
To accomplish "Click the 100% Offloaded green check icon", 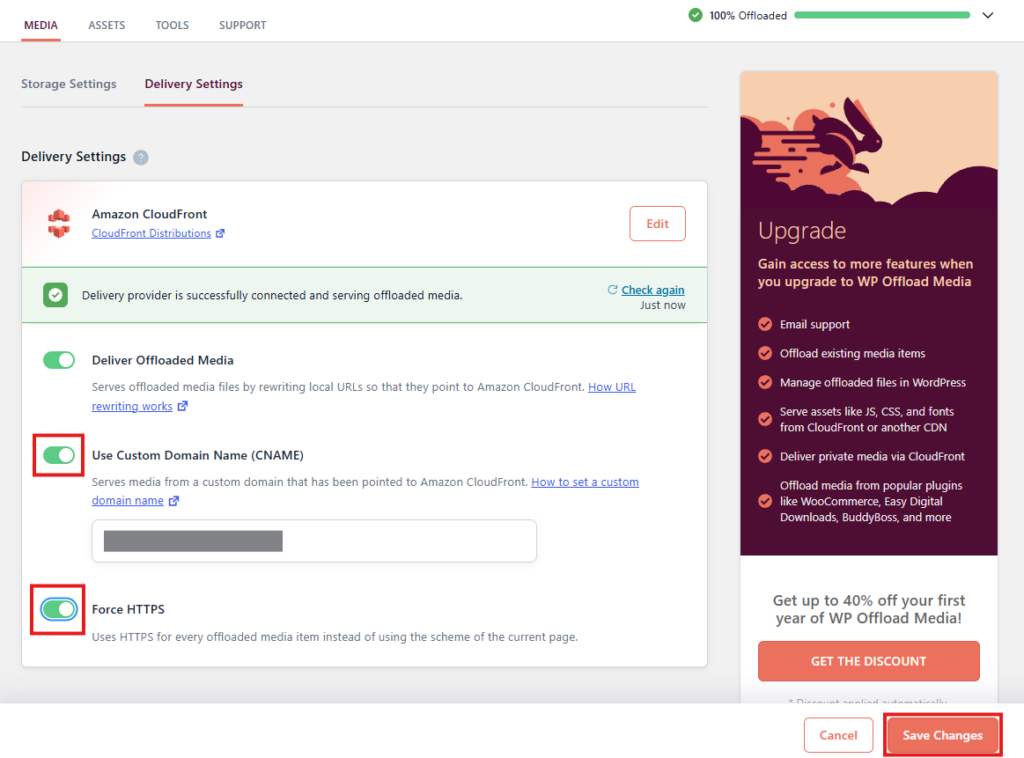I will pyautogui.click(x=696, y=15).
